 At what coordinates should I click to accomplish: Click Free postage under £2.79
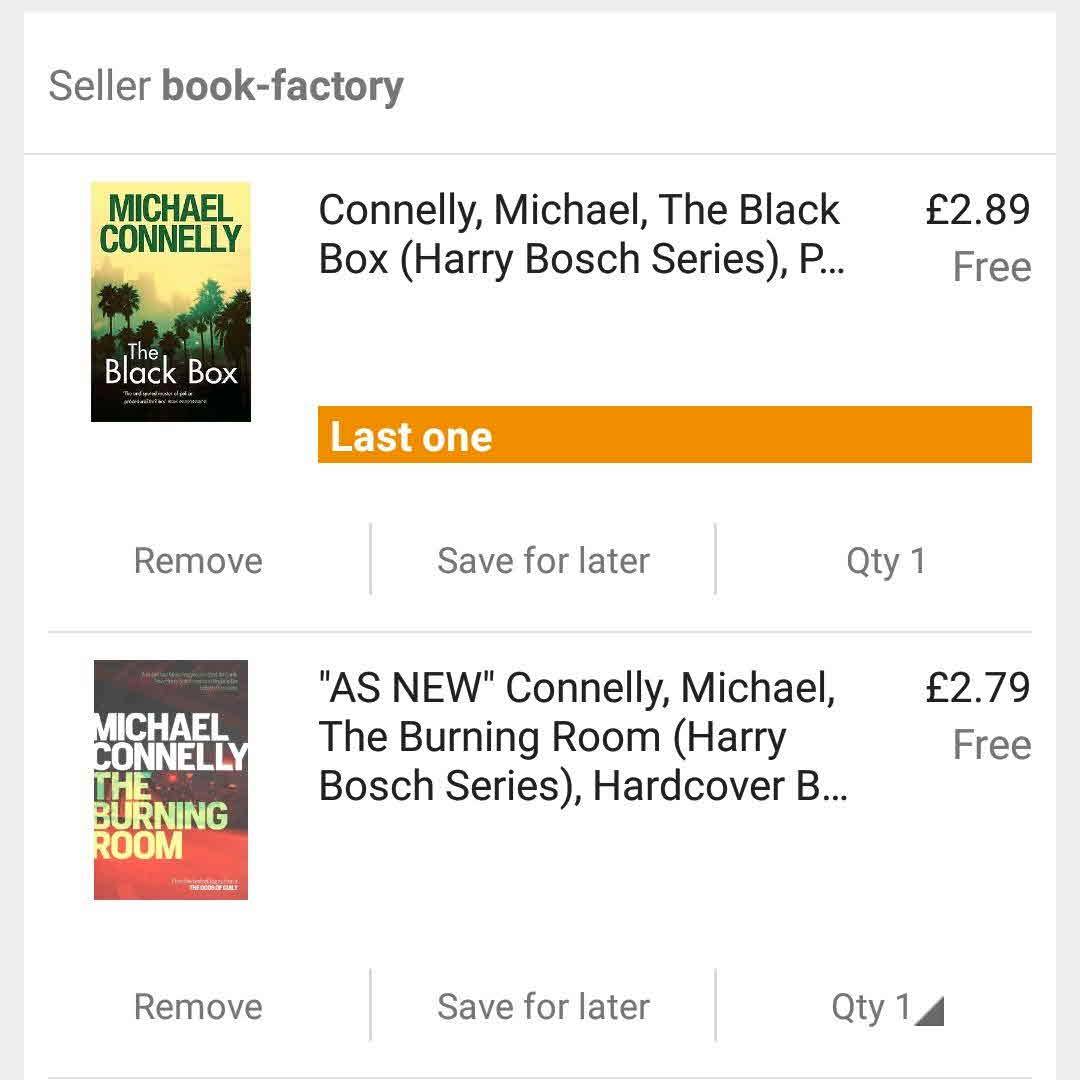(991, 745)
